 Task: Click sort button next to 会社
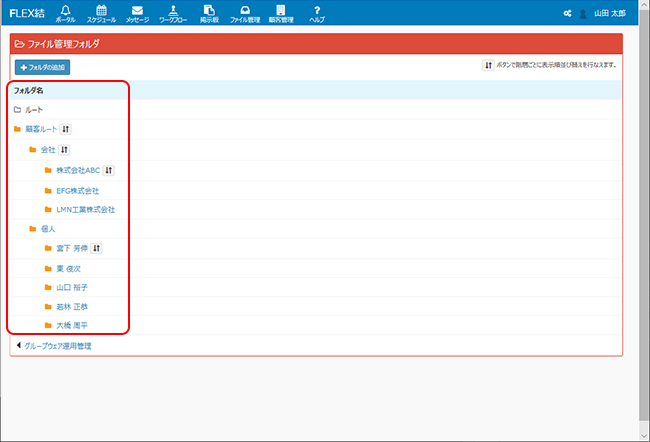click(64, 150)
